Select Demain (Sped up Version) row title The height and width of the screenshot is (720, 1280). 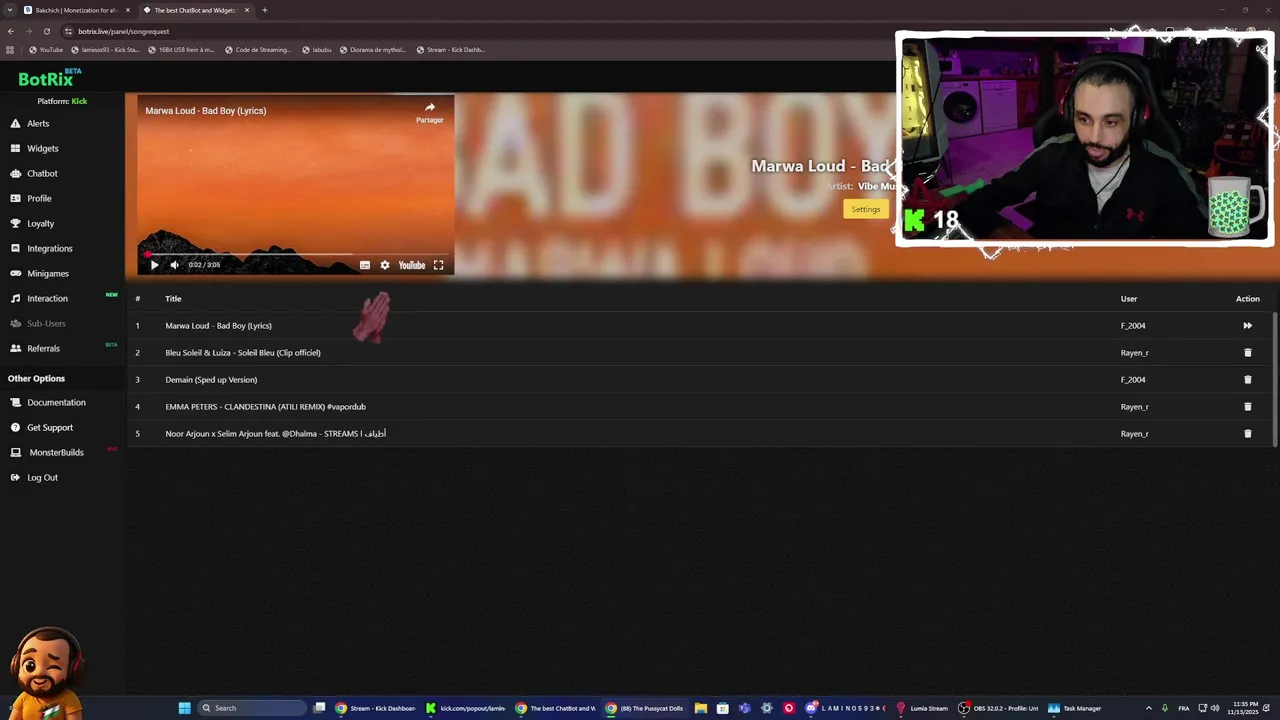(211, 379)
